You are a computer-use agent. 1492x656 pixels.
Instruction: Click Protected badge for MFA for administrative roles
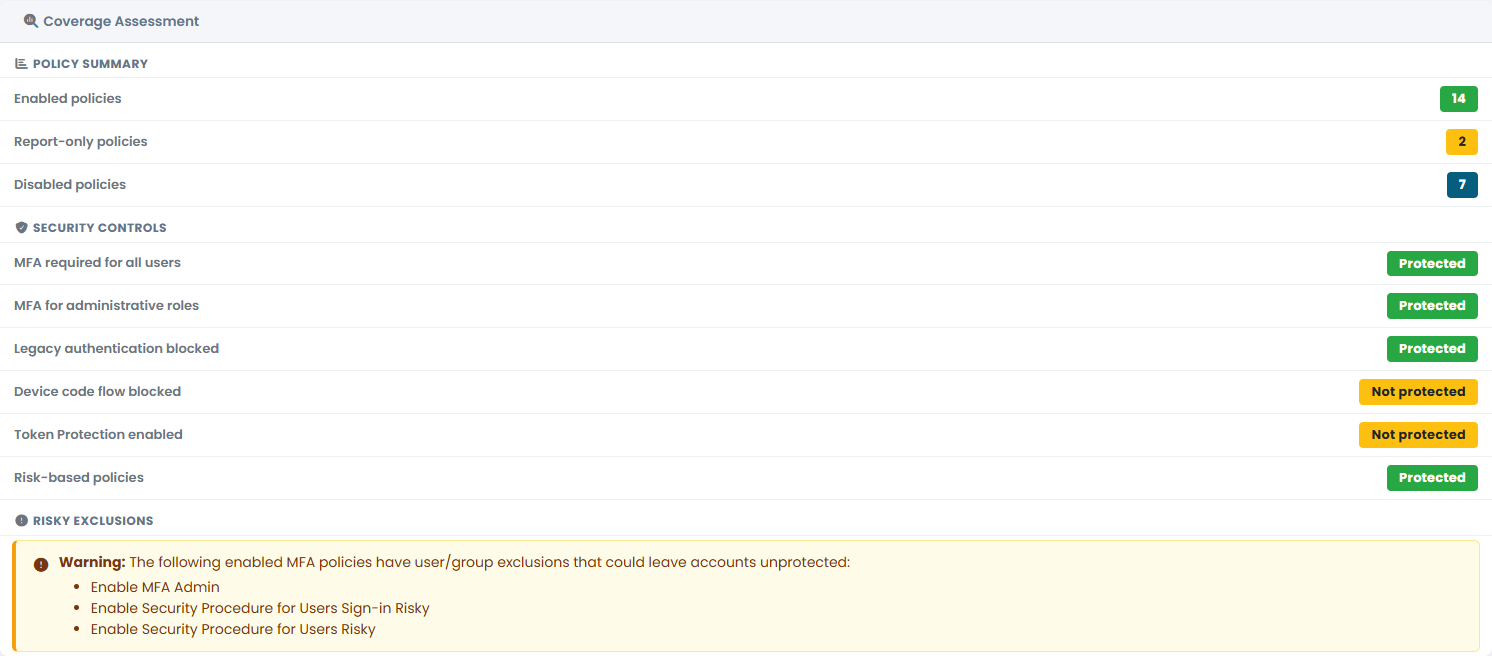tap(1432, 306)
